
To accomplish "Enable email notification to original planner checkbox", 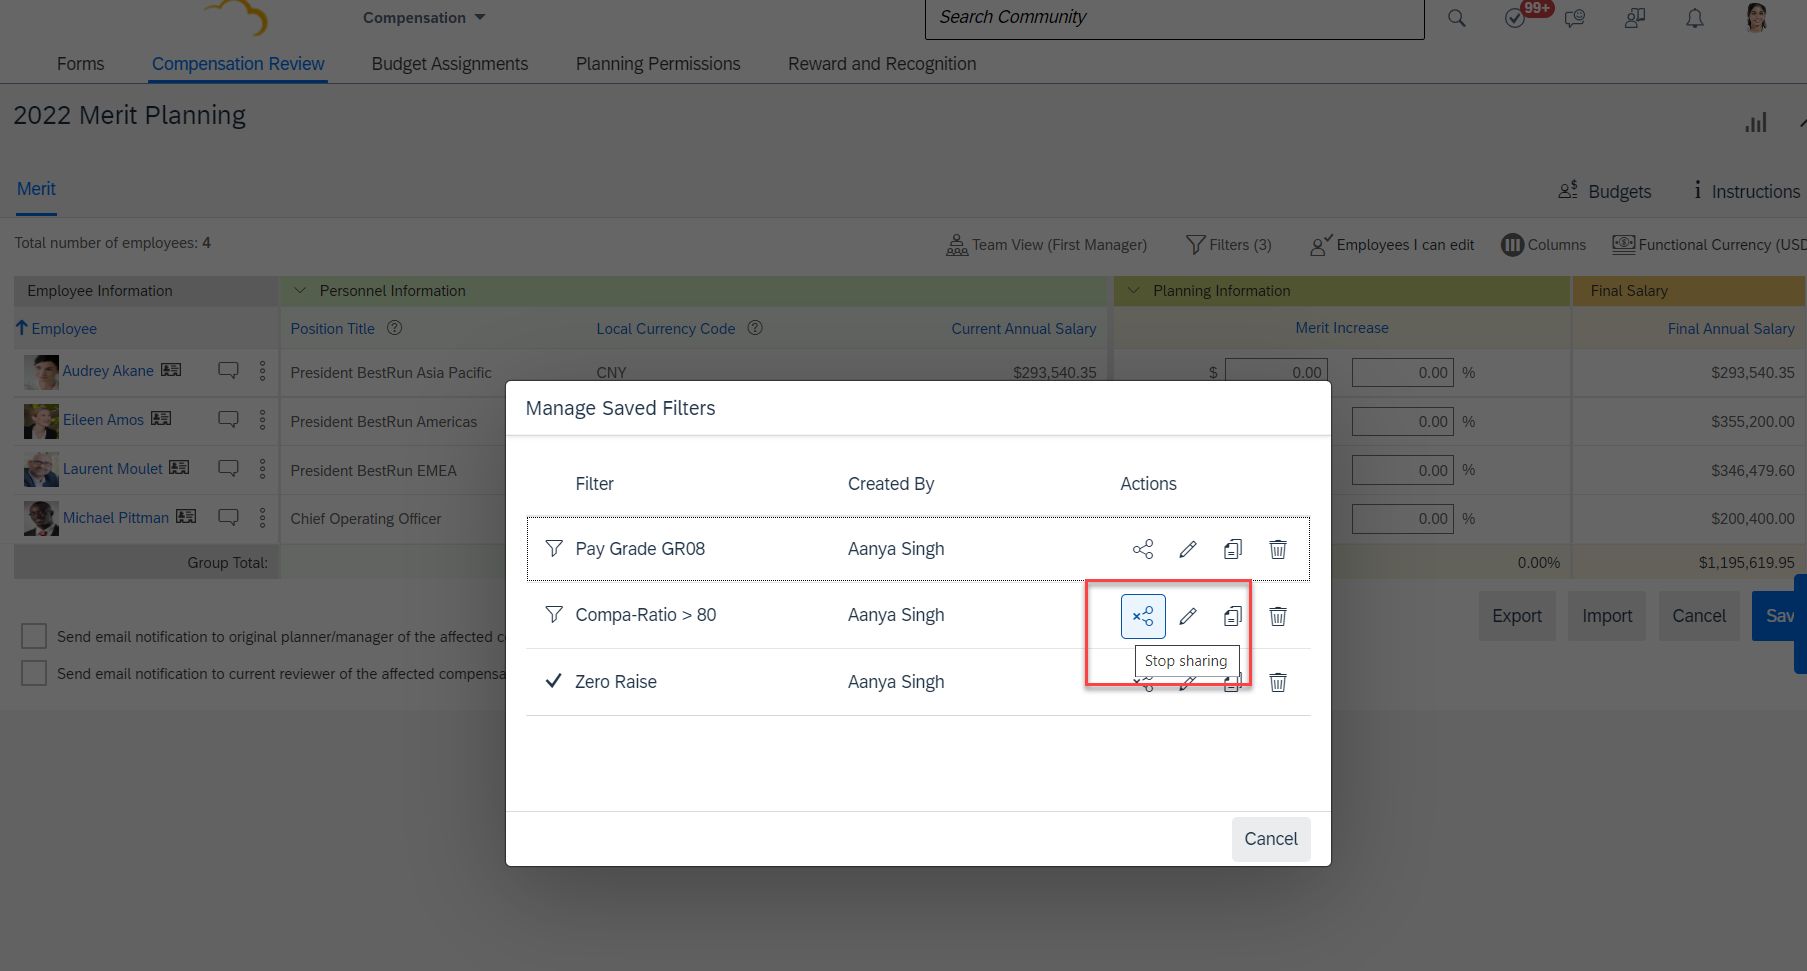I will pyautogui.click(x=34, y=636).
